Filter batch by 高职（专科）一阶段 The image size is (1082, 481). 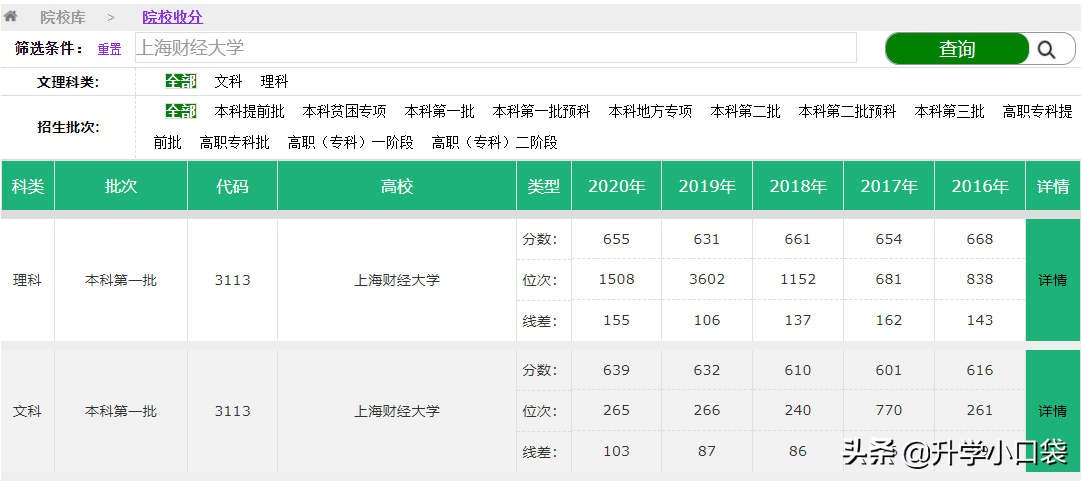coord(351,143)
